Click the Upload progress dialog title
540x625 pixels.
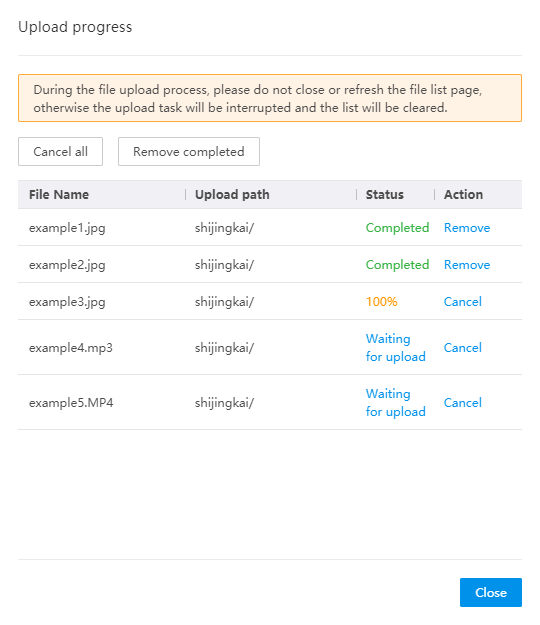[x=75, y=27]
